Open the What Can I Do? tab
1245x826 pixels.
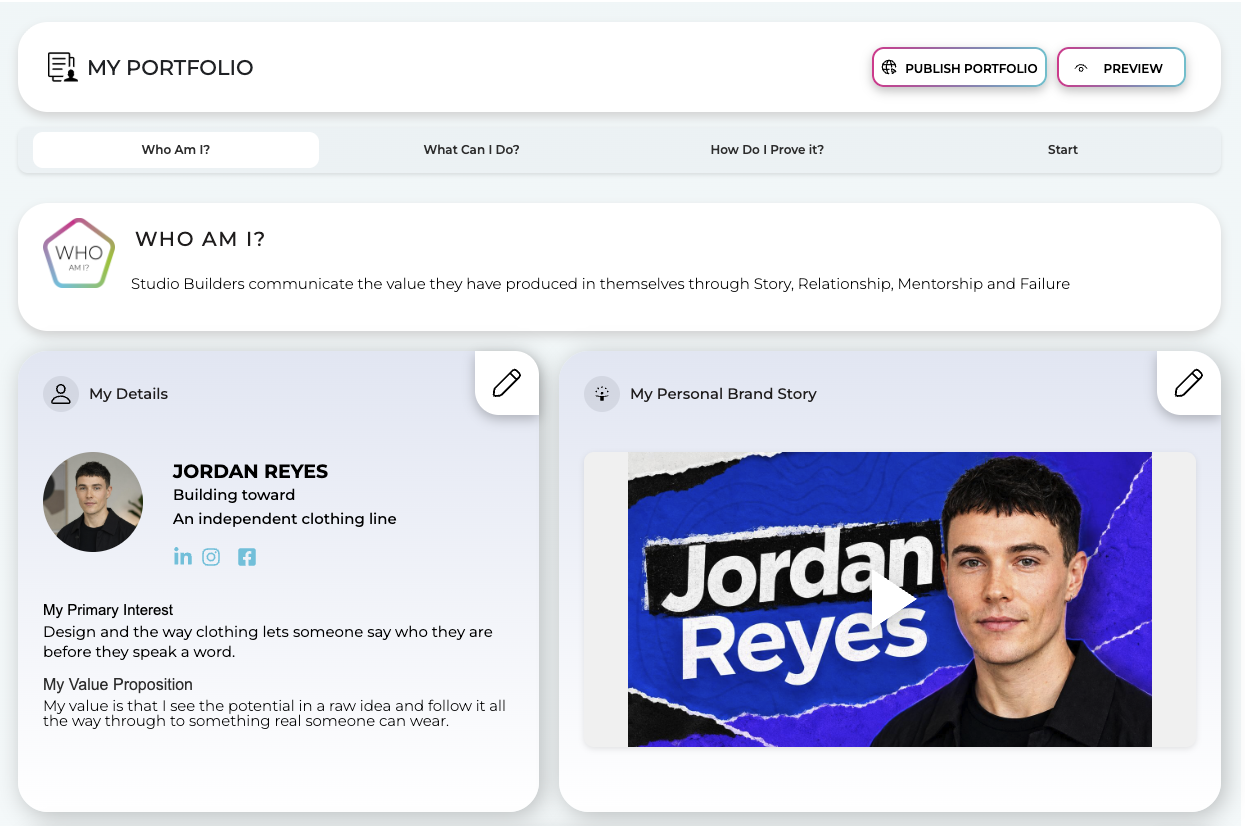tap(471, 150)
